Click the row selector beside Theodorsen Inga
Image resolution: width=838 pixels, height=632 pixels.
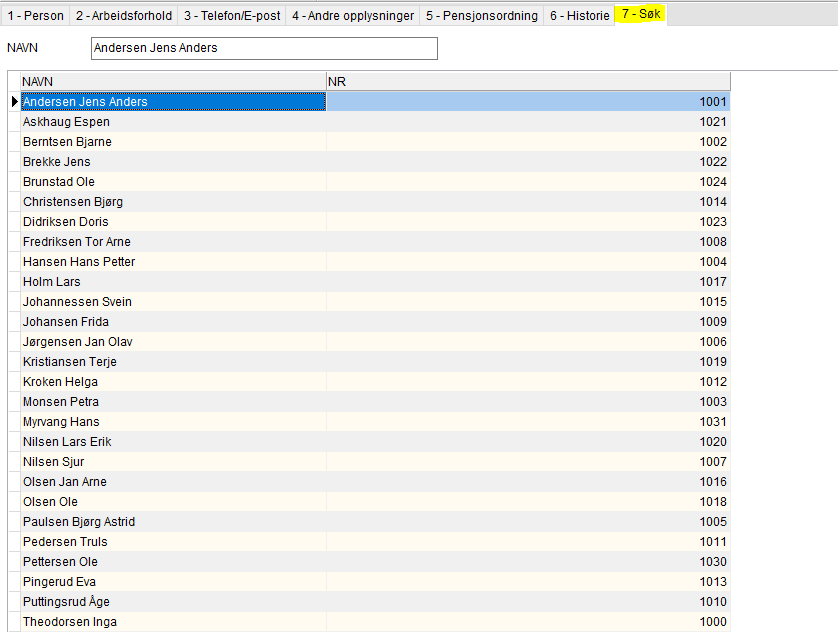(14, 622)
